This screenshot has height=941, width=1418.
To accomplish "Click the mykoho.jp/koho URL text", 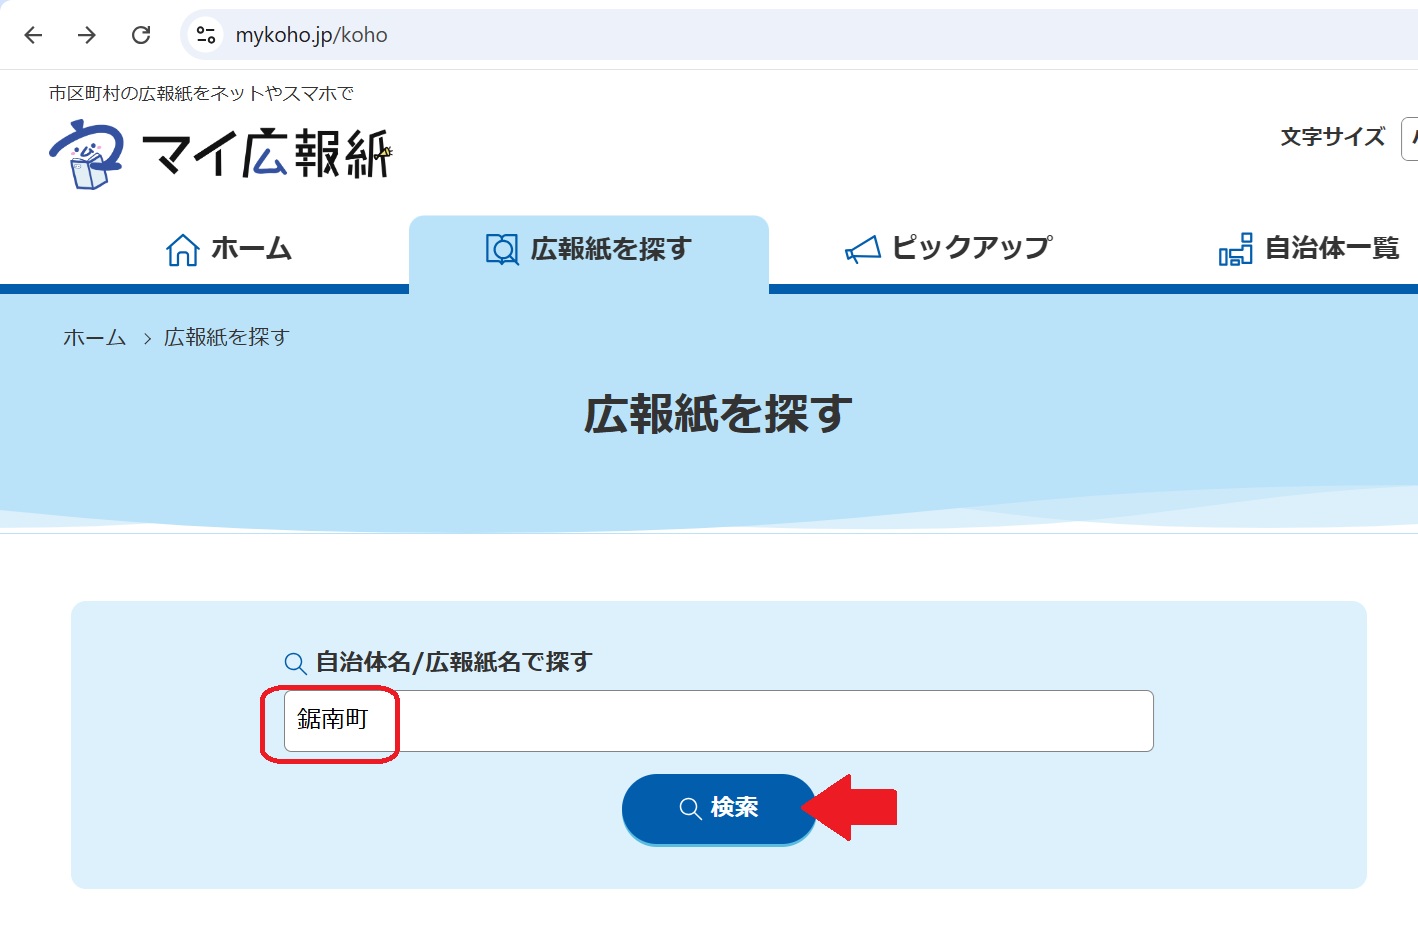I will (311, 35).
